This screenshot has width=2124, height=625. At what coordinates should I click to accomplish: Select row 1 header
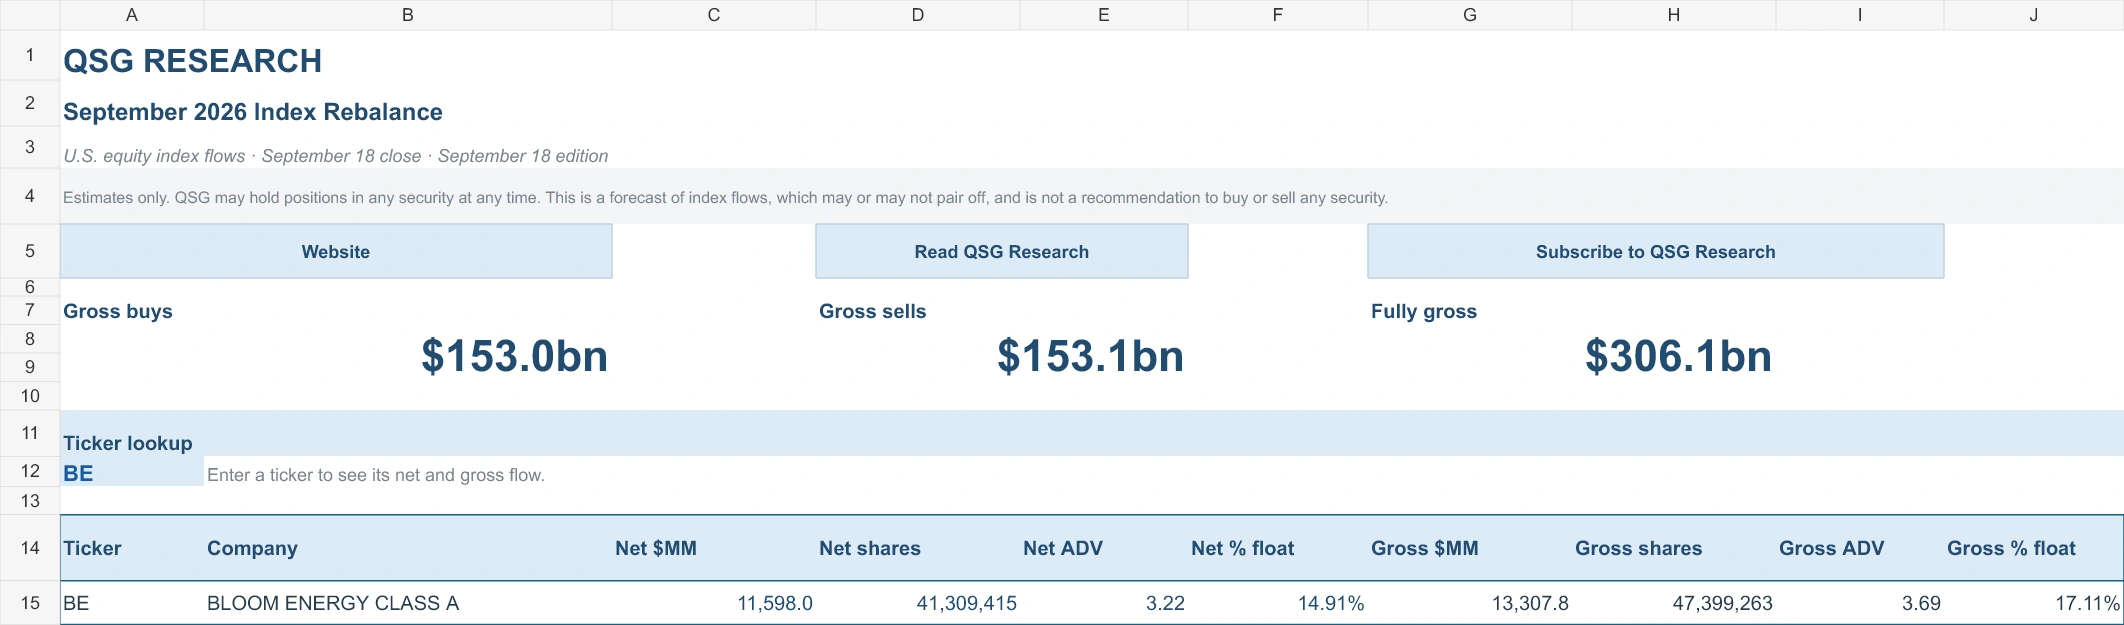[30, 55]
